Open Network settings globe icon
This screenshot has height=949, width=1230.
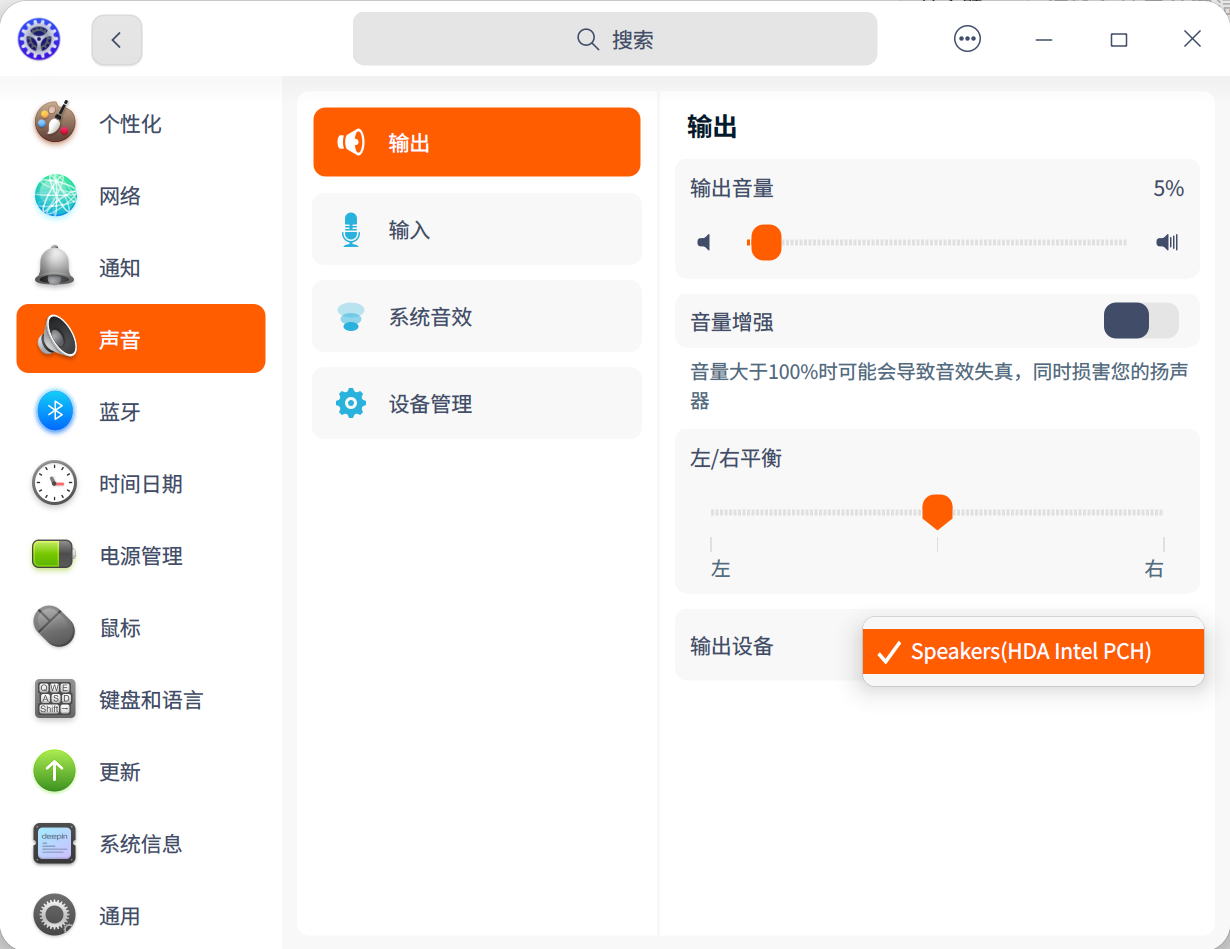pos(55,196)
